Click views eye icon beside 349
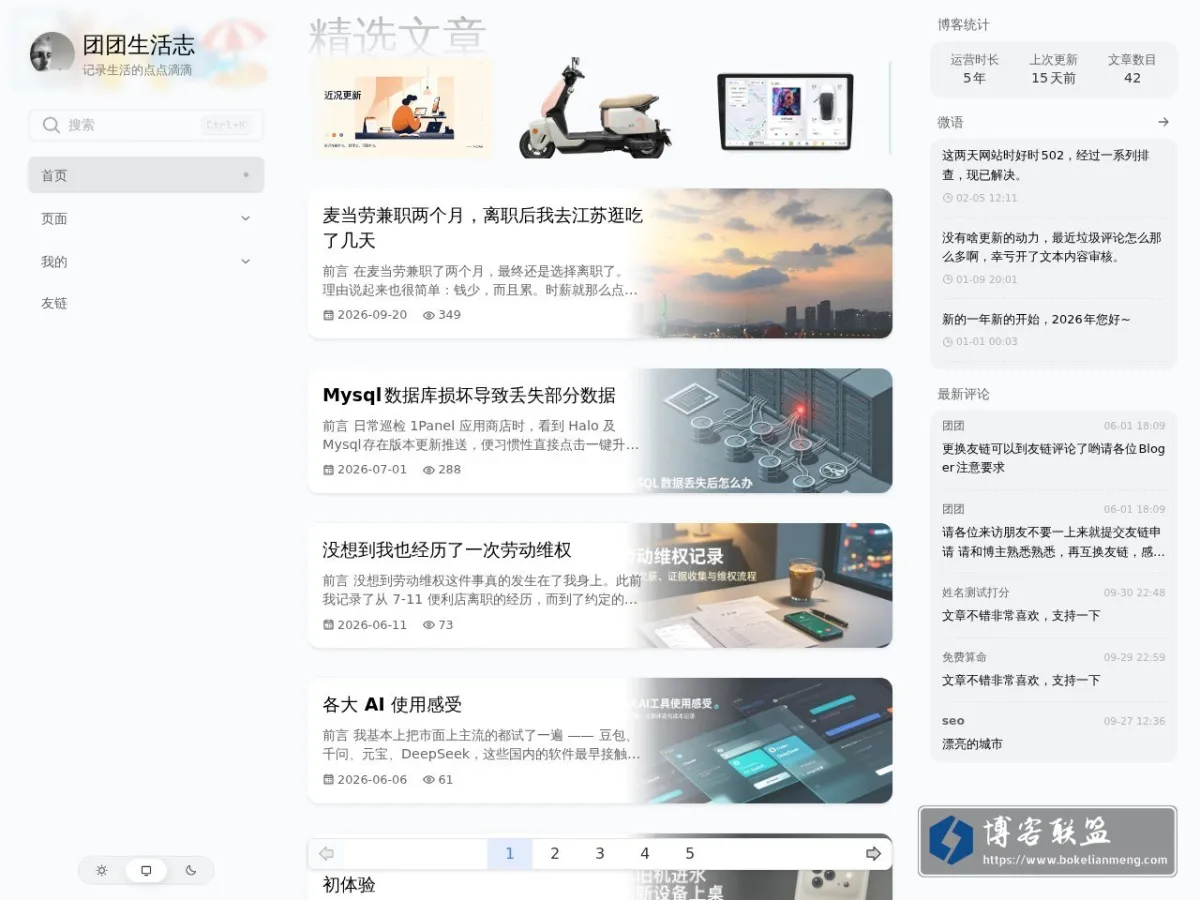The width and height of the screenshot is (1200, 900). pos(429,315)
